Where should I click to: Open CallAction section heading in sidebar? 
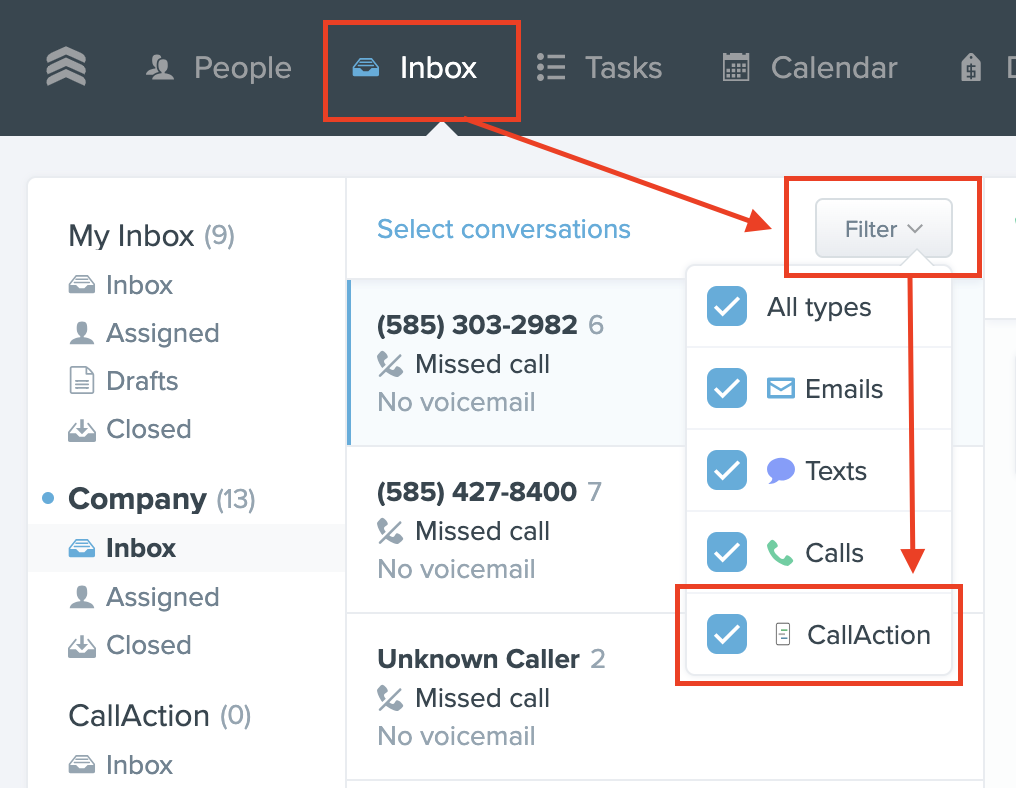[x=159, y=716]
